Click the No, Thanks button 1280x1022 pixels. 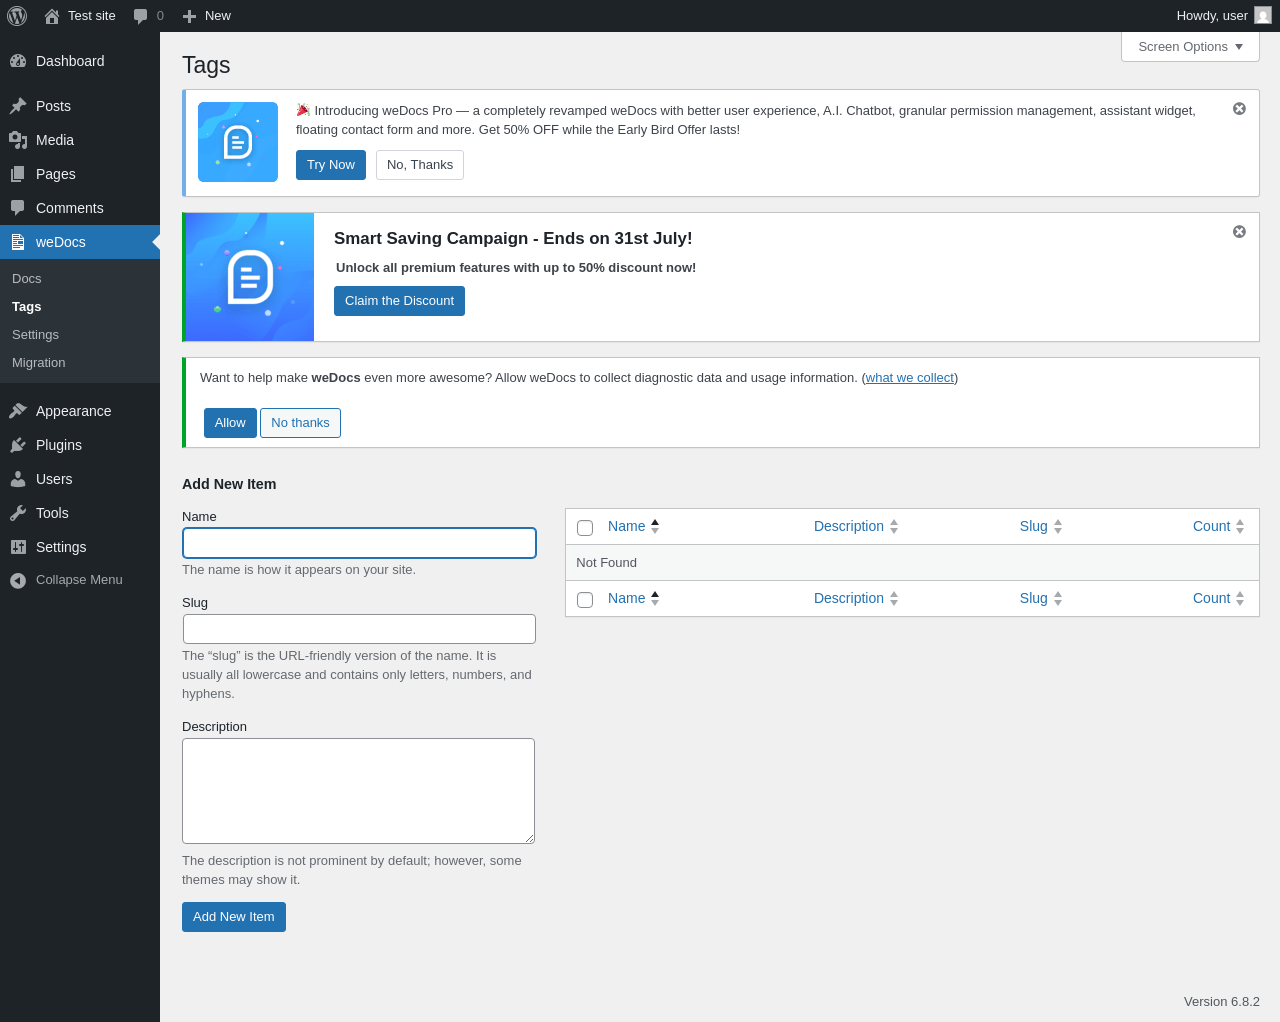click(x=420, y=165)
